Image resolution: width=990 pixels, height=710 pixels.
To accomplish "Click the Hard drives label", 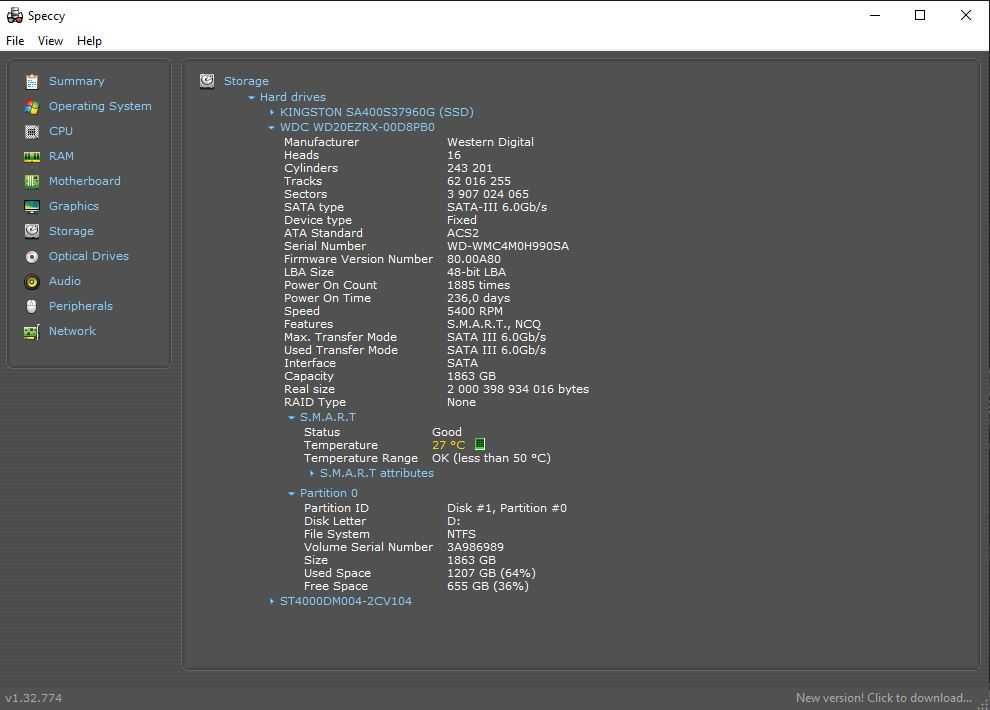I will 293,97.
